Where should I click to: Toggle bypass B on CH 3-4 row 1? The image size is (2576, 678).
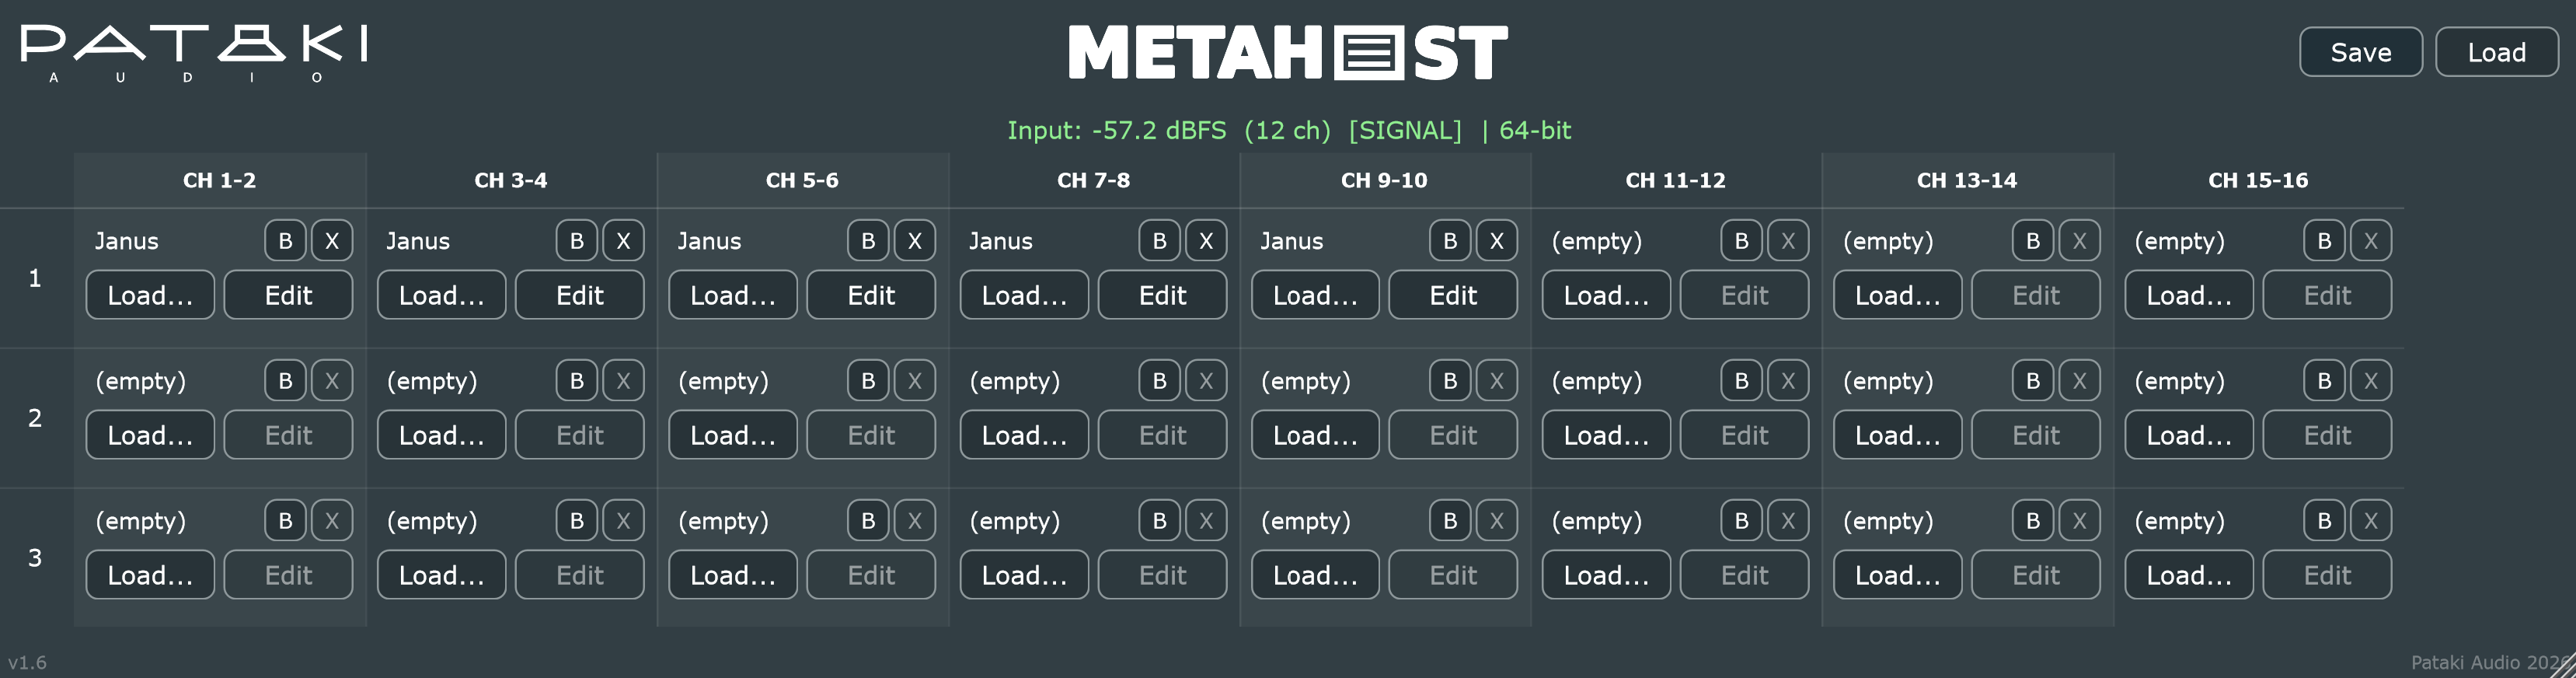click(576, 241)
